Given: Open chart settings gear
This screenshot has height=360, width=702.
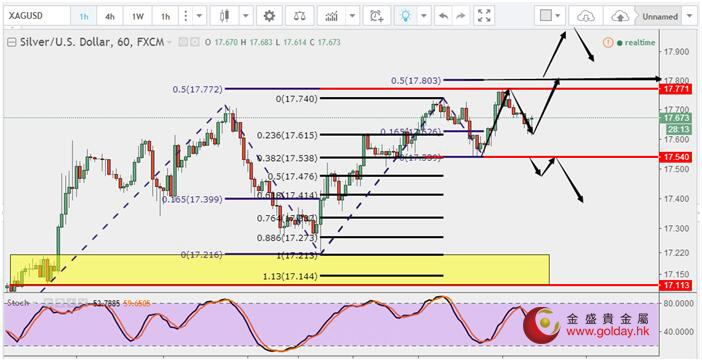Looking at the screenshot, I should click(x=269, y=17).
